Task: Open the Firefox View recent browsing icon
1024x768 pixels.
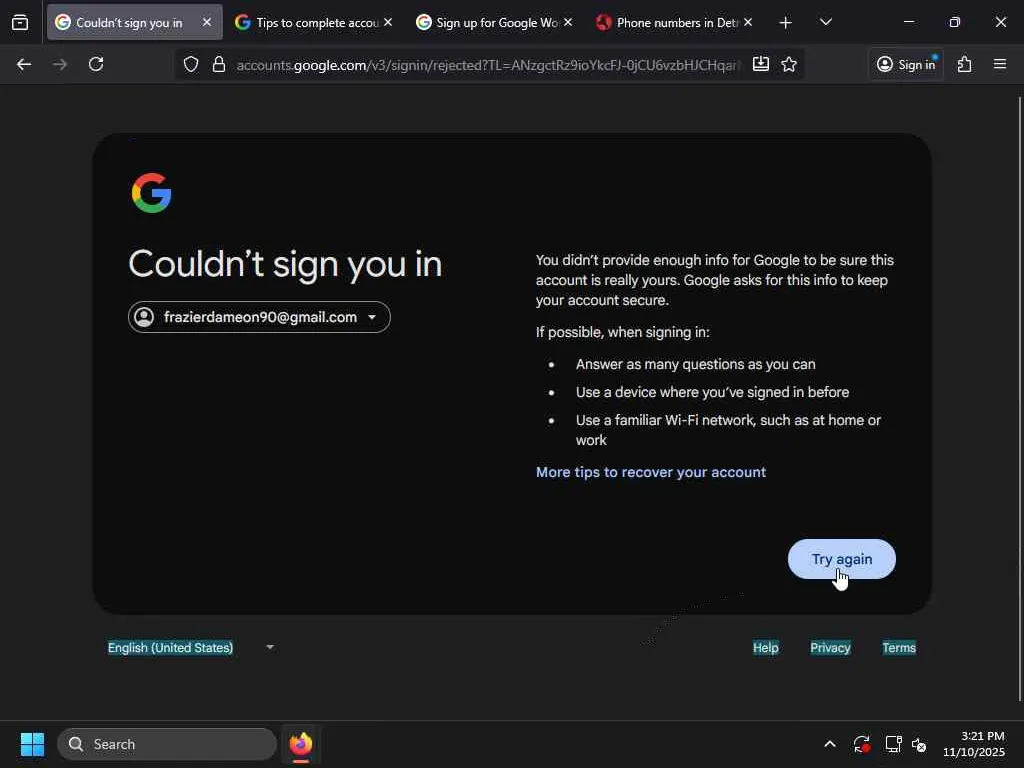Action: tap(20, 23)
